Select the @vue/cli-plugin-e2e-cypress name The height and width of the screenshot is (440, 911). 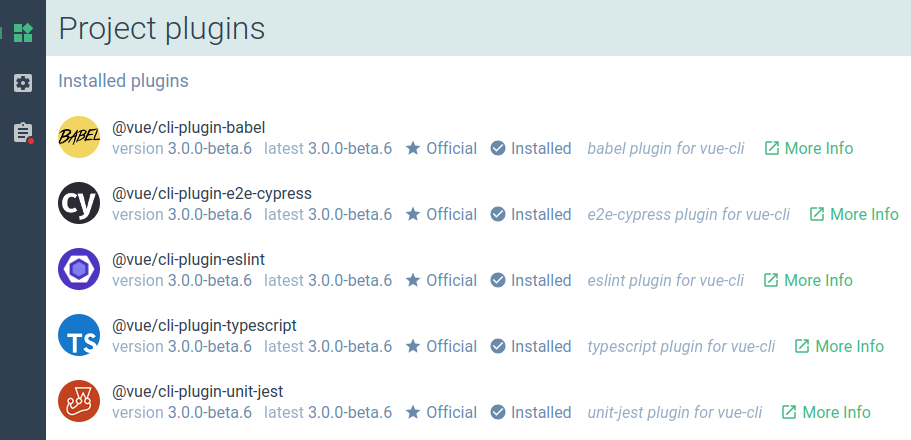coord(212,193)
